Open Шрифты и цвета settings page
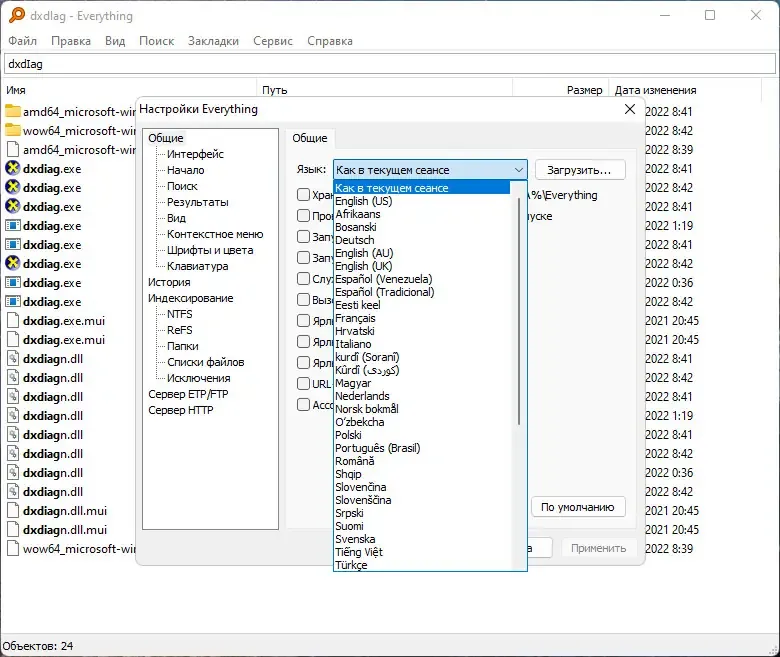 coord(210,250)
